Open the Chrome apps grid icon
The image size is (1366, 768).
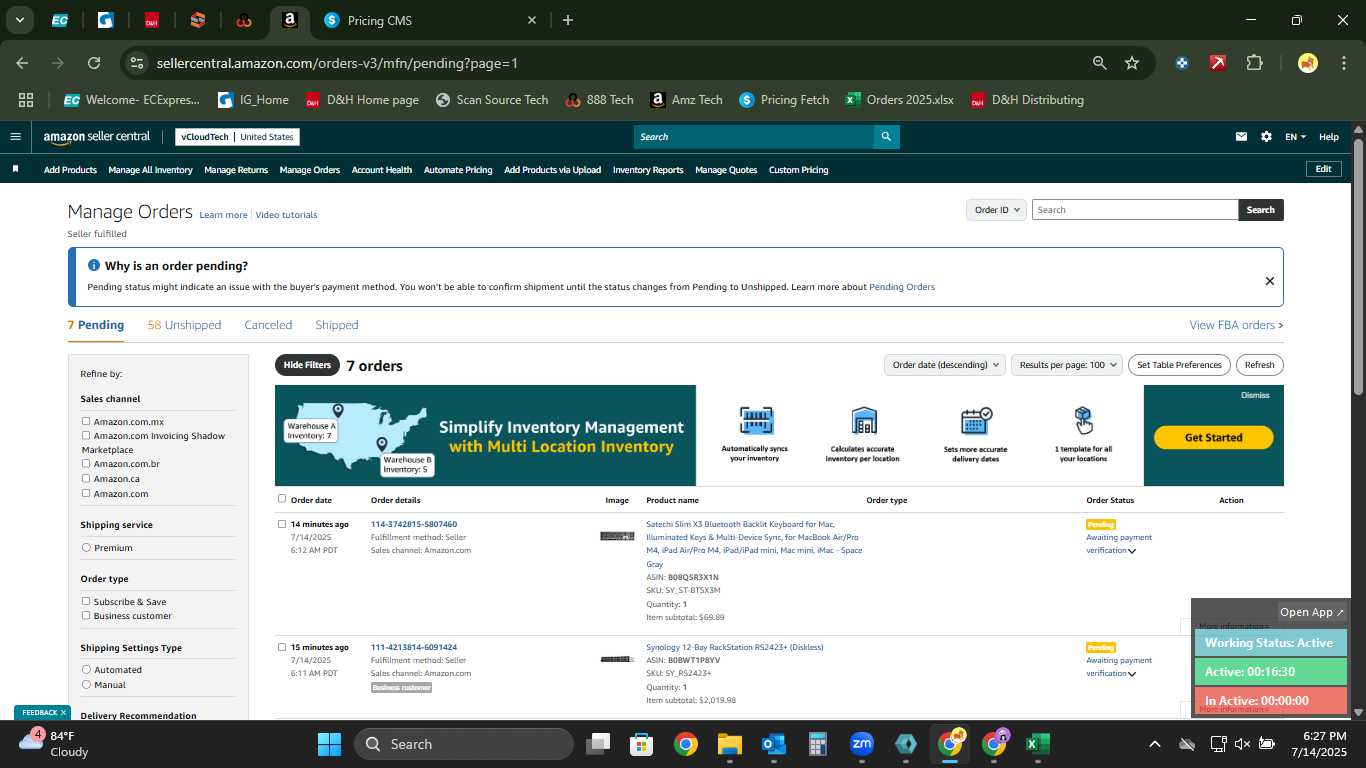coord(26,100)
